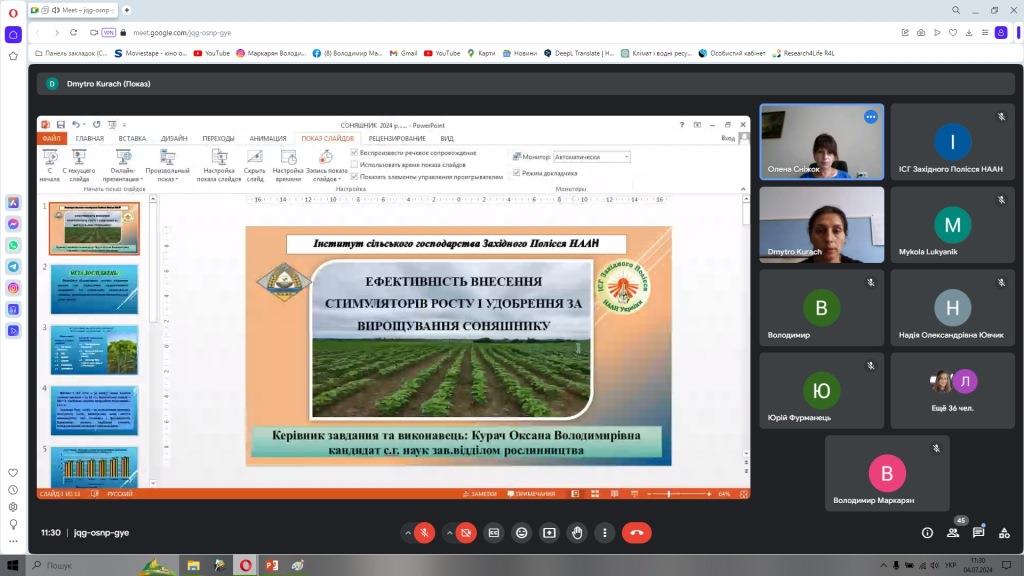Screen dimensions: 1024x576
Task: Open the in-call chat panel
Action: point(978,533)
